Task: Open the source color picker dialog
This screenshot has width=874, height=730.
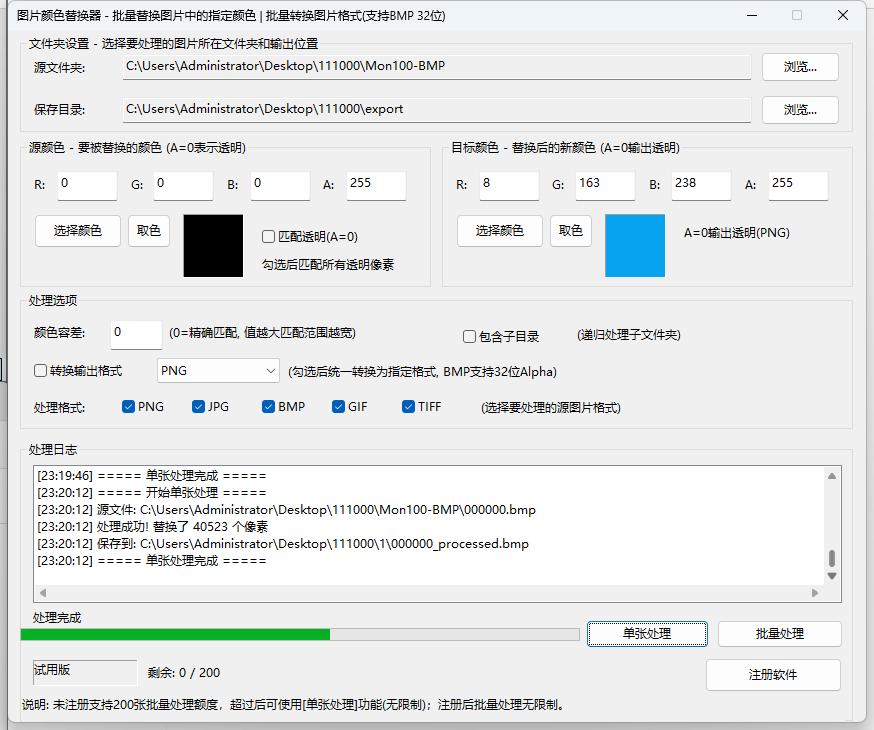Action: click(77, 230)
